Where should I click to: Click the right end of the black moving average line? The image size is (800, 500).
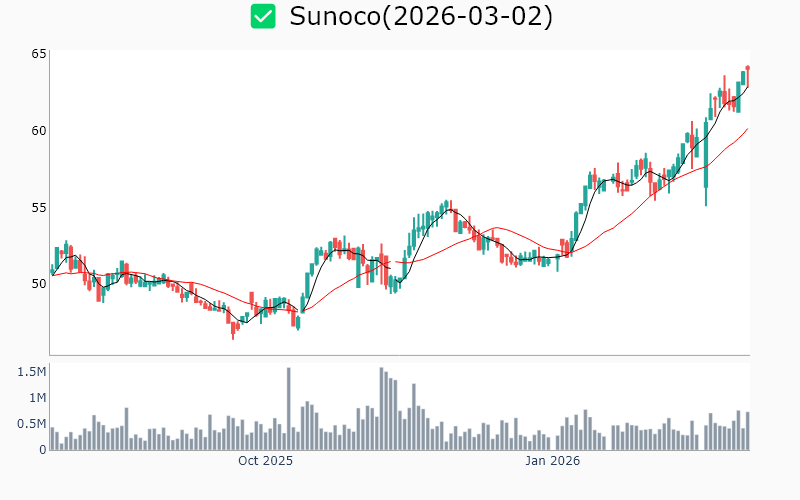748,86
